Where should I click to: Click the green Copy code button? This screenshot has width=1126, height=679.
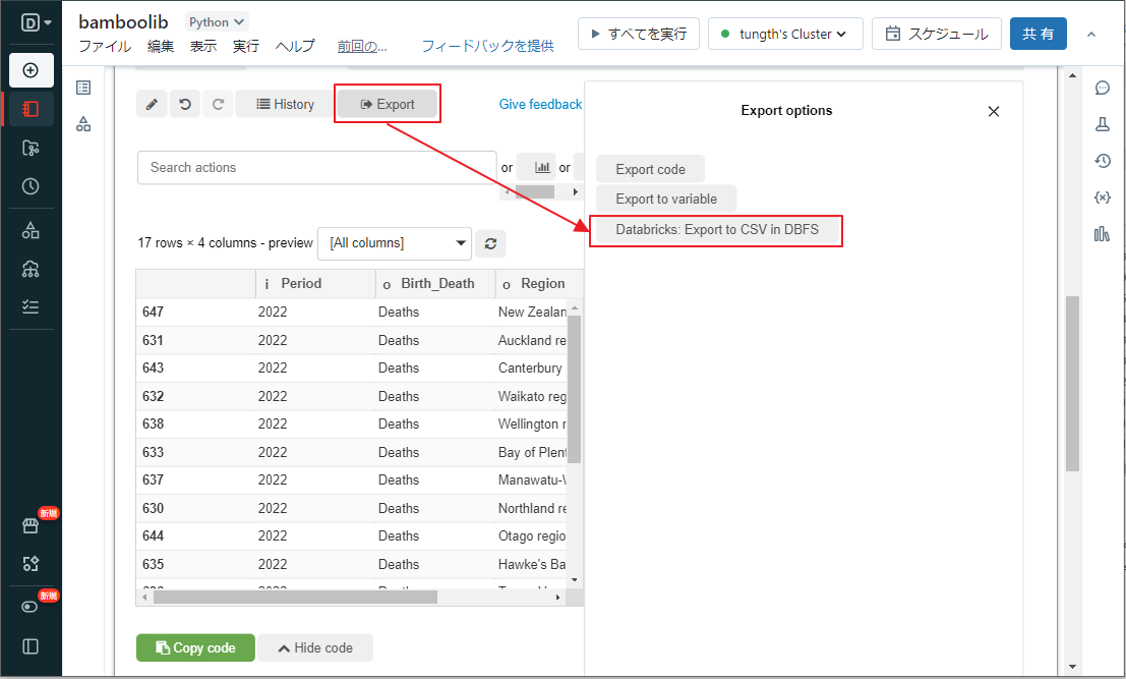click(195, 648)
